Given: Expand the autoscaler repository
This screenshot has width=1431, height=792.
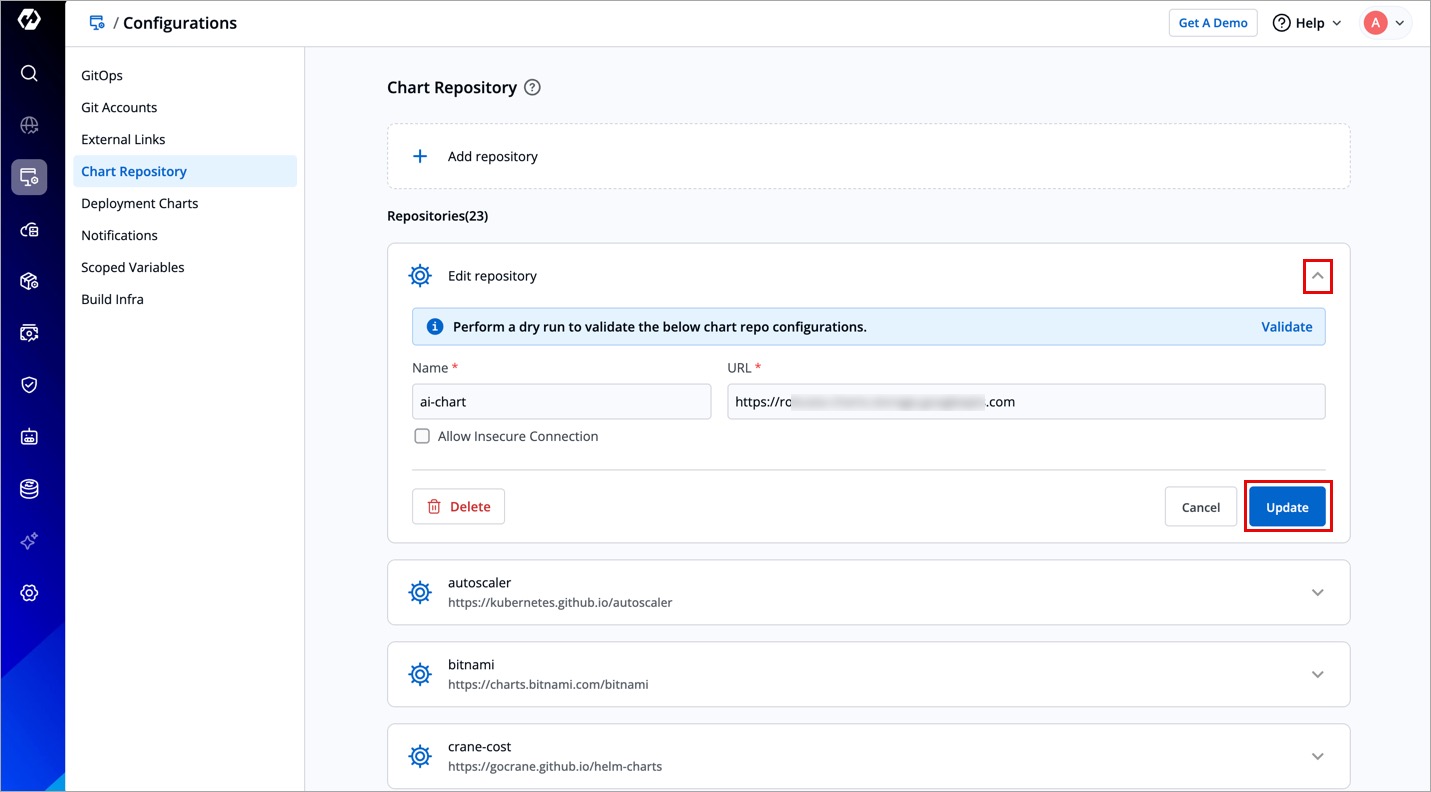Looking at the screenshot, I should tap(1317, 592).
